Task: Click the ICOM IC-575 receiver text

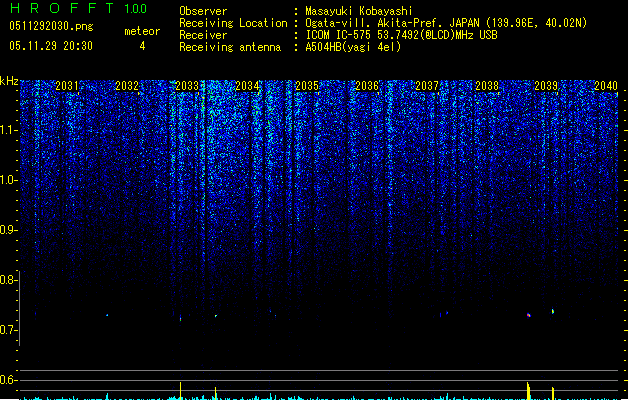Action: [x=401, y=35]
